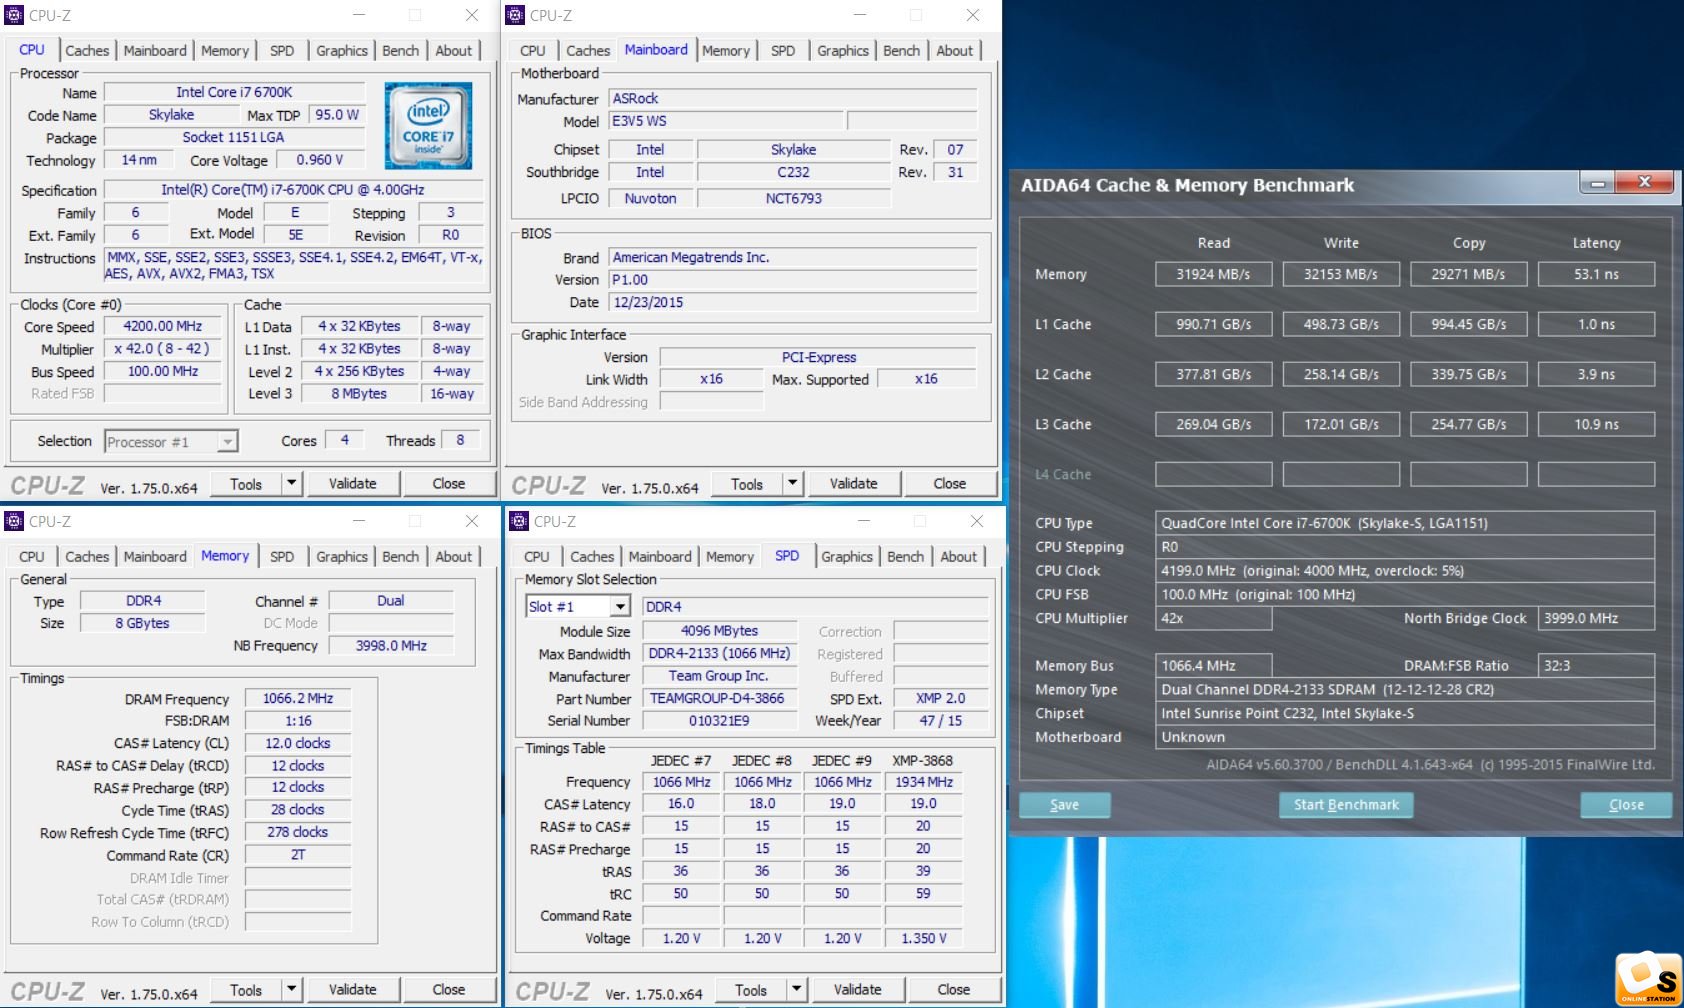The image size is (1684, 1008).
Task: Switch to Caches tab in CPU window
Action: tap(87, 51)
